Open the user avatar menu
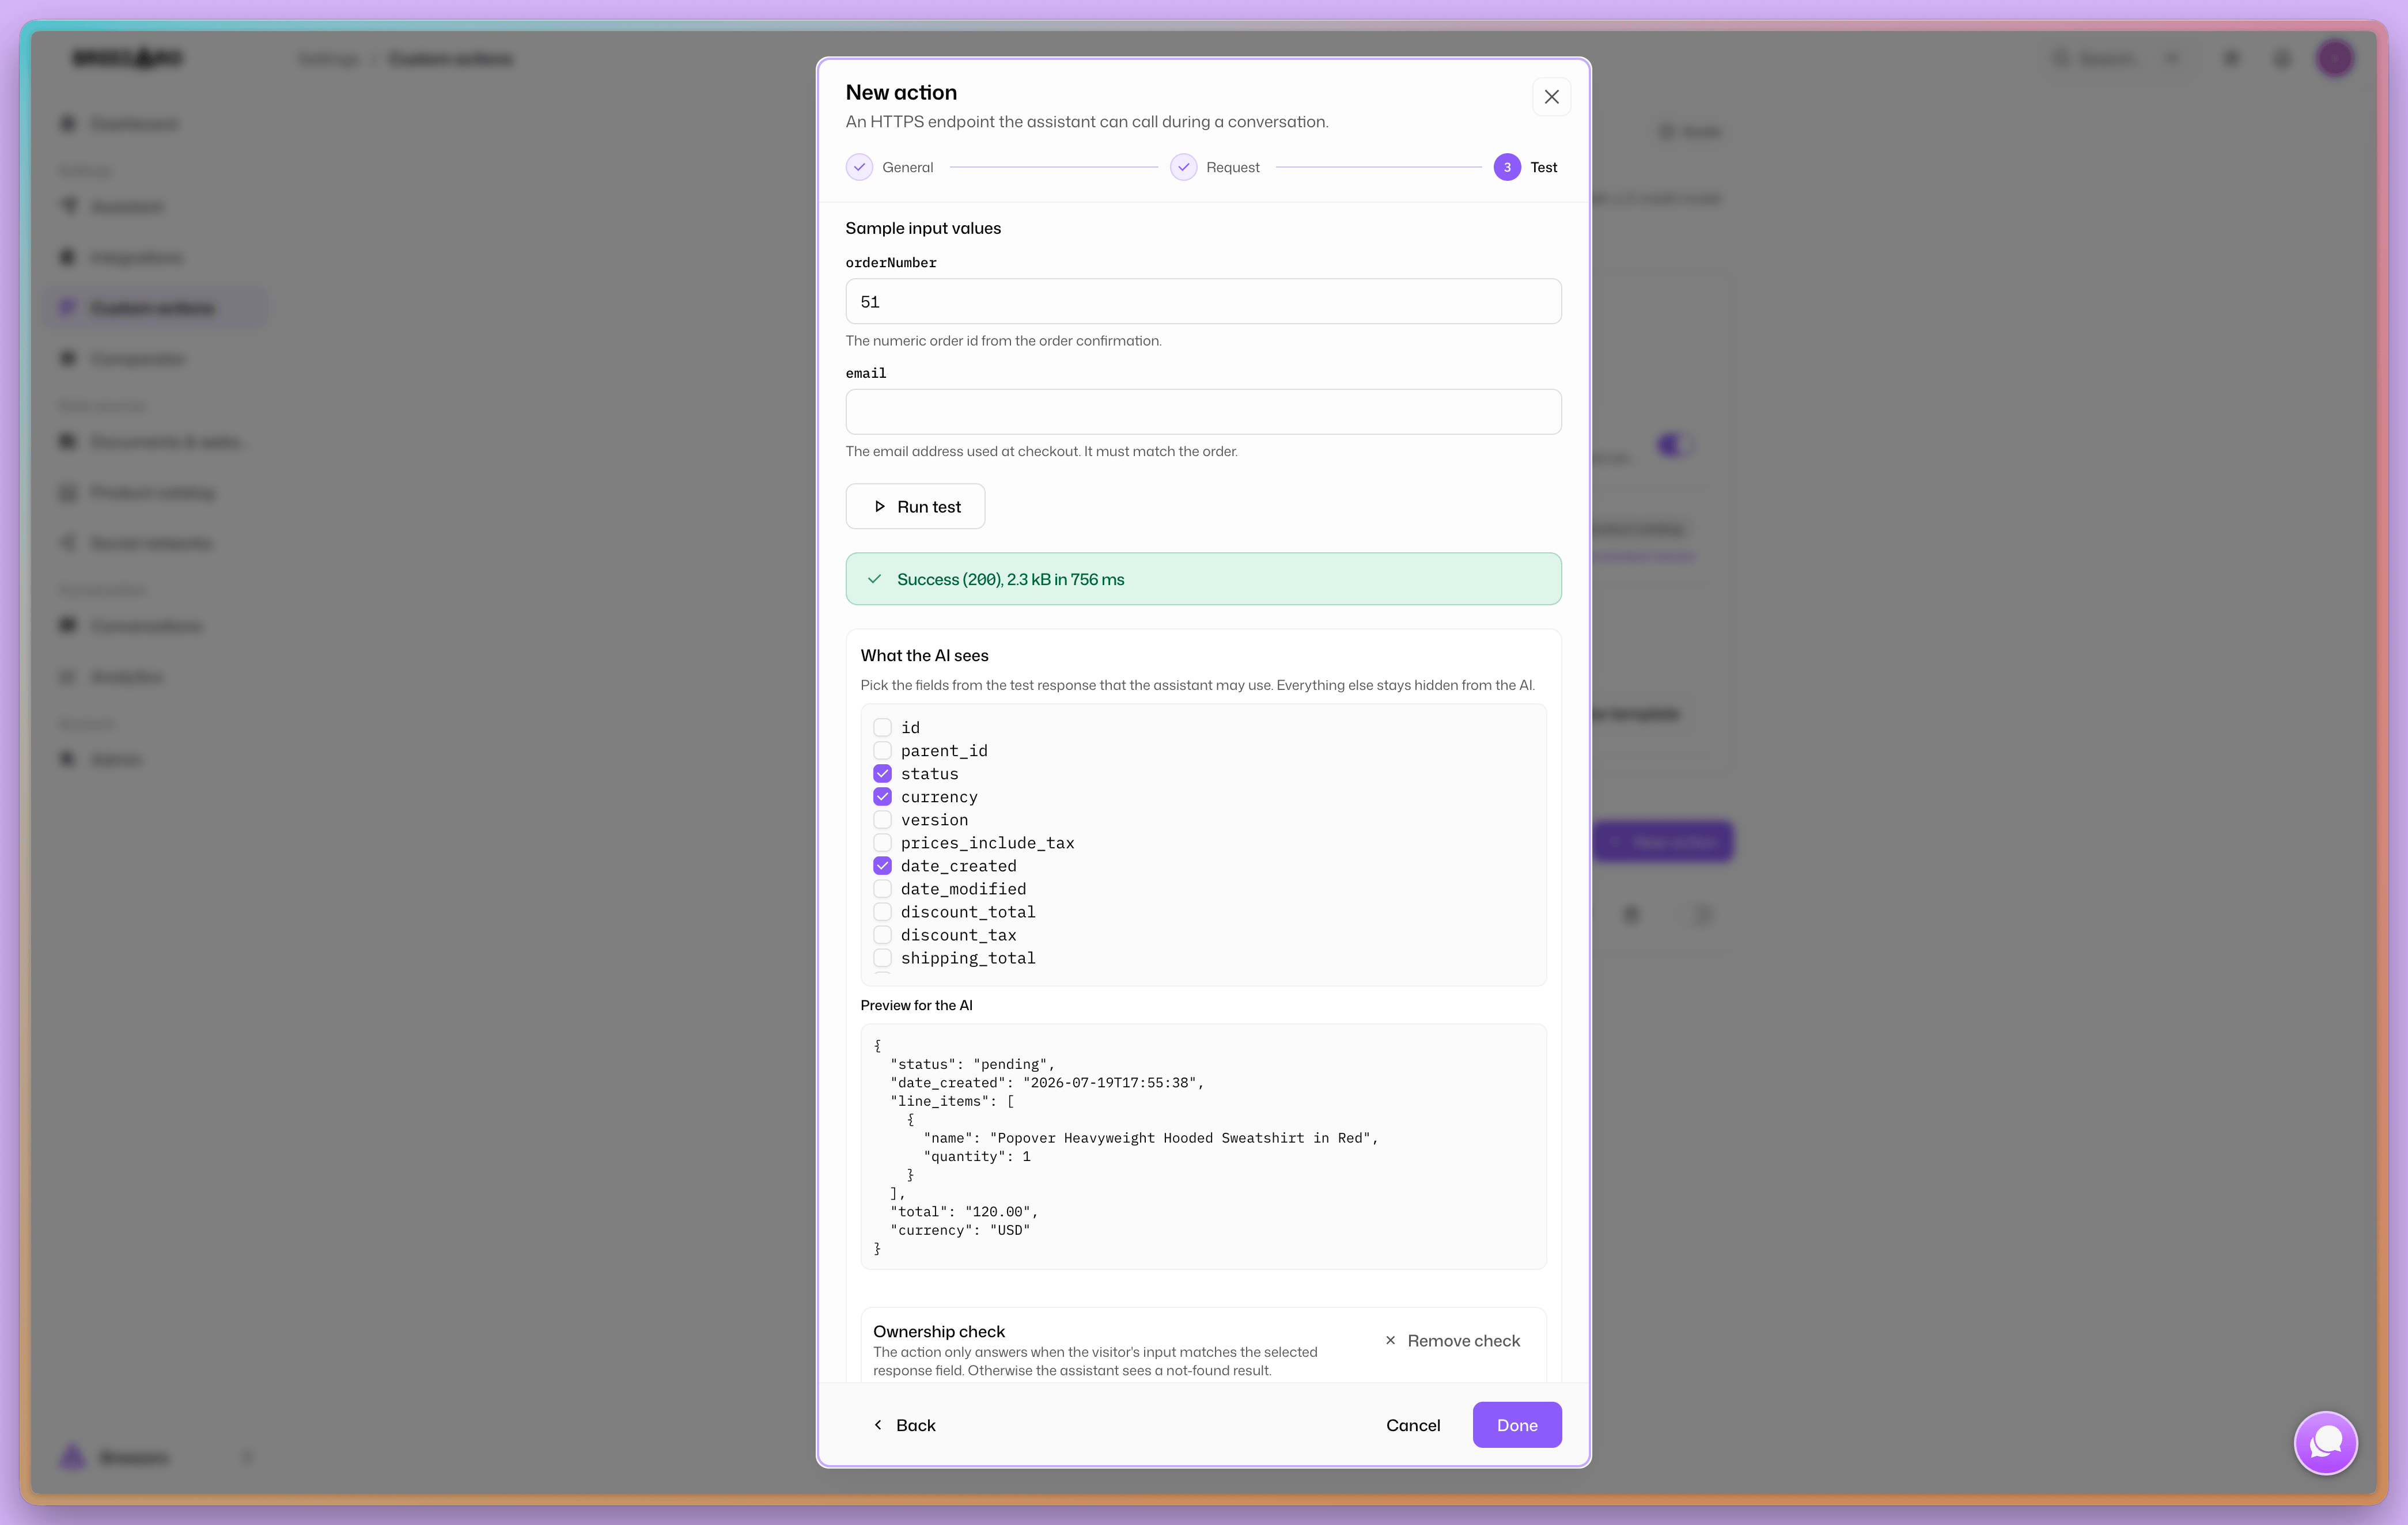The image size is (2408, 1525). (x=2335, y=58)
